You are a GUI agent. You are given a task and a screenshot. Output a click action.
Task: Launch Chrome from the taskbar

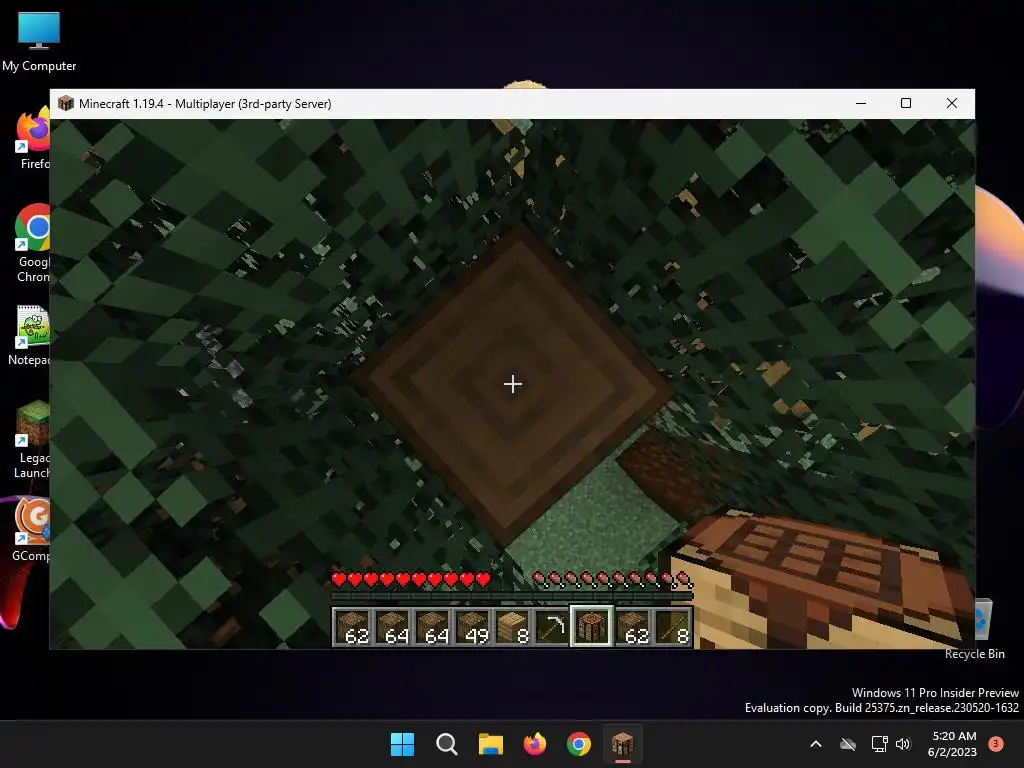579,744
